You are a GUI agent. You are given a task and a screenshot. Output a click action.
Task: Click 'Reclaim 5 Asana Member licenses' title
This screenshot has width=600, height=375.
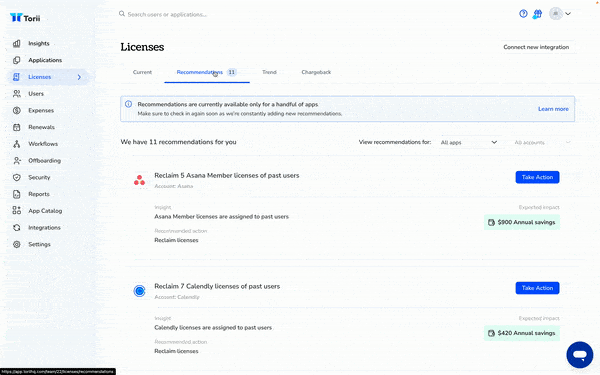coord(227,175)
